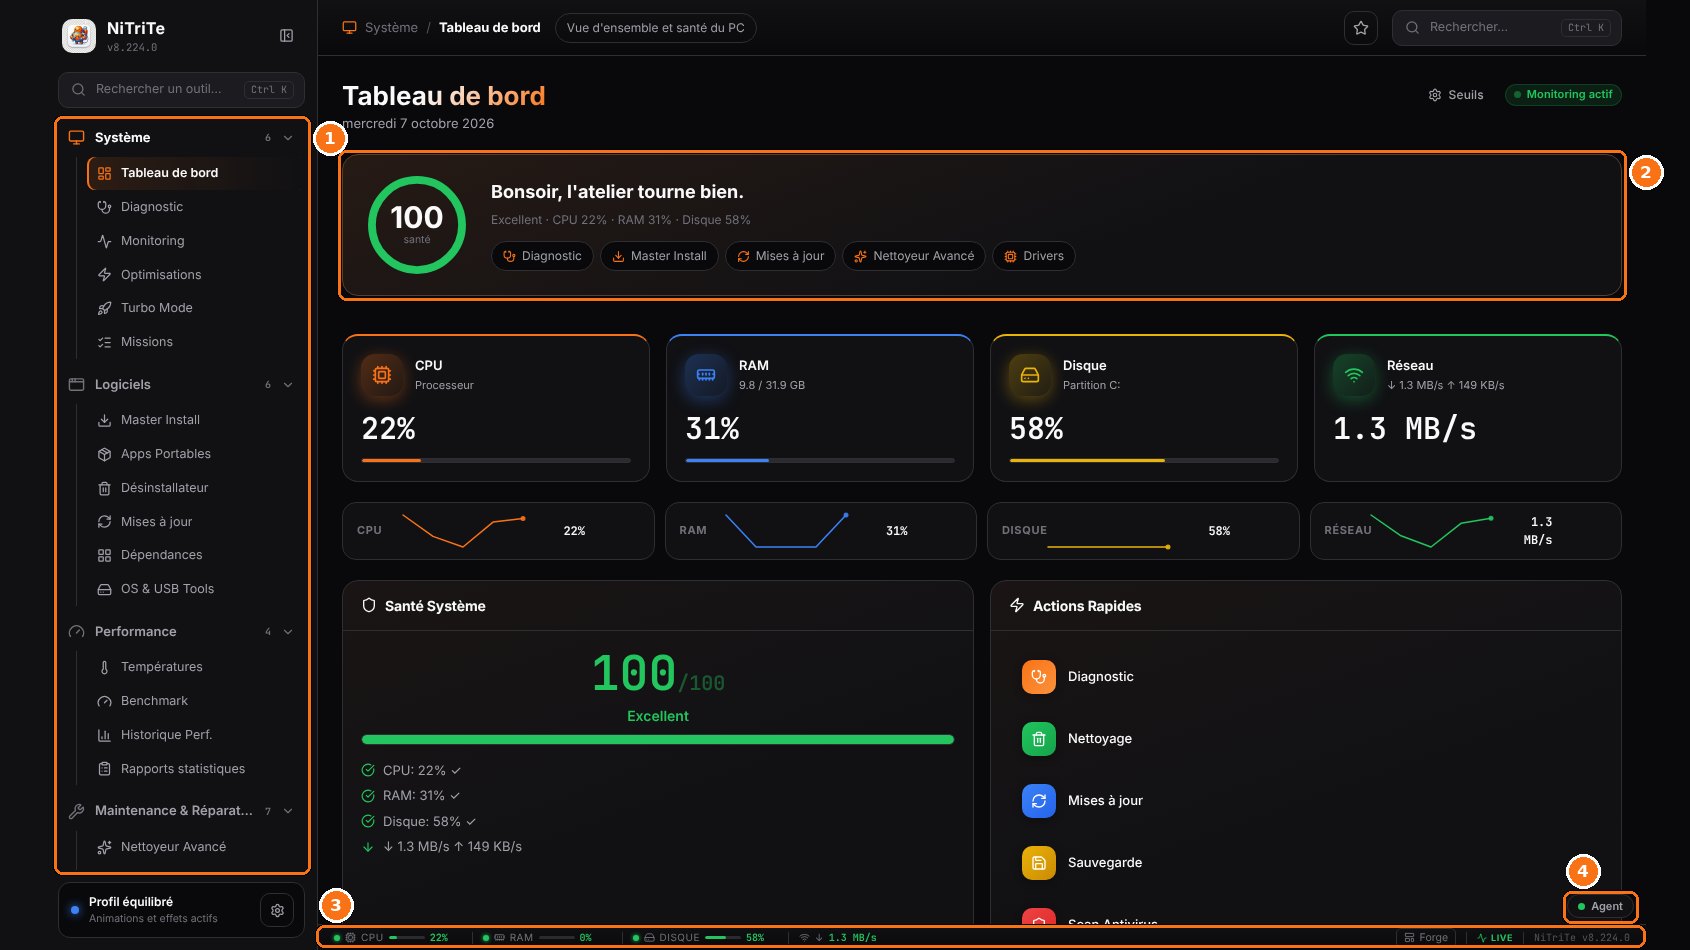1690x950 pixels.
Task: Click the Master Install chip in banner
Action: point(659,256)
